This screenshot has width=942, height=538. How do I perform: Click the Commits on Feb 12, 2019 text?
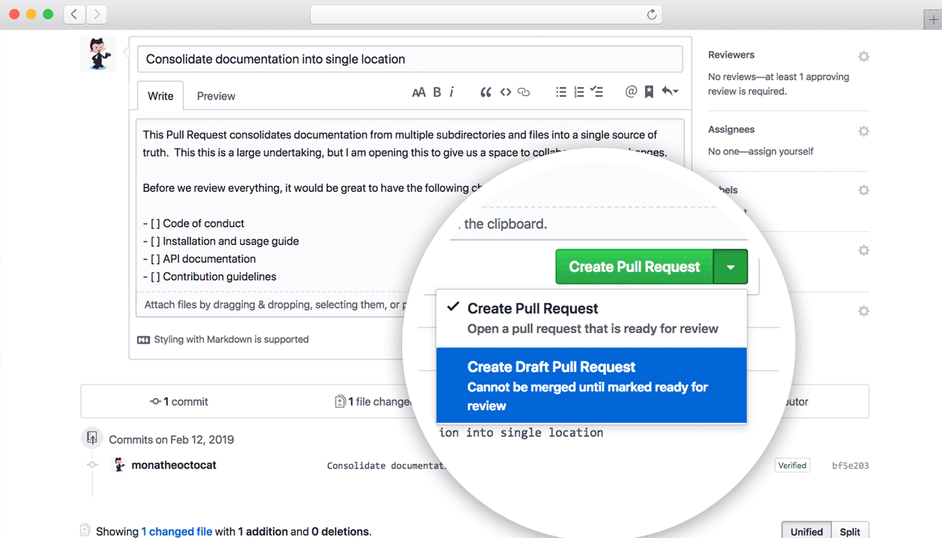point(171,440)
